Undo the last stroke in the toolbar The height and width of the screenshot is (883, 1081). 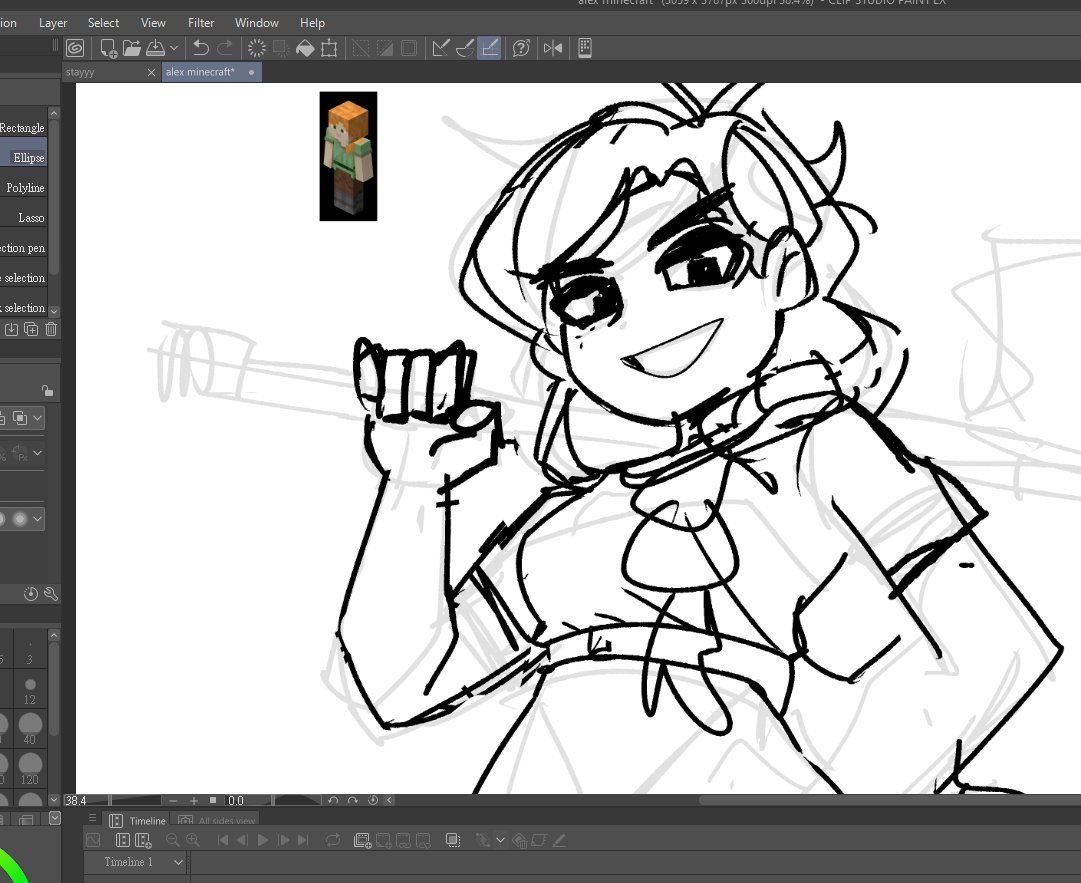[x=201, y=48]
